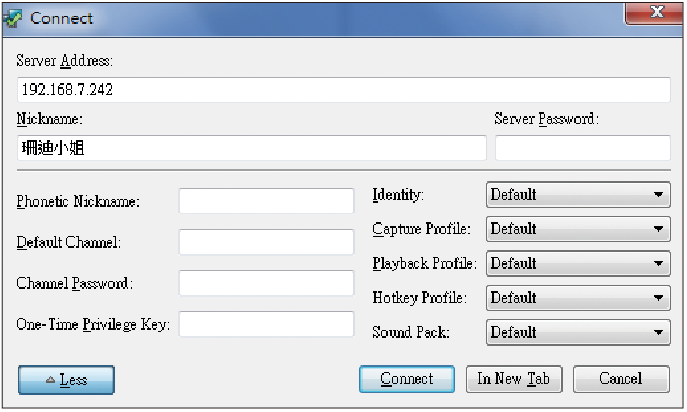
Task: Click the Default Channel input box
Action: (x=266, y=242)
